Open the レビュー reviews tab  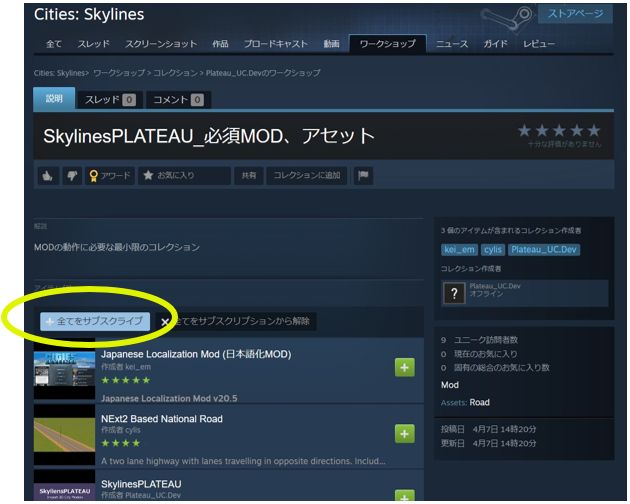point(539,44)
